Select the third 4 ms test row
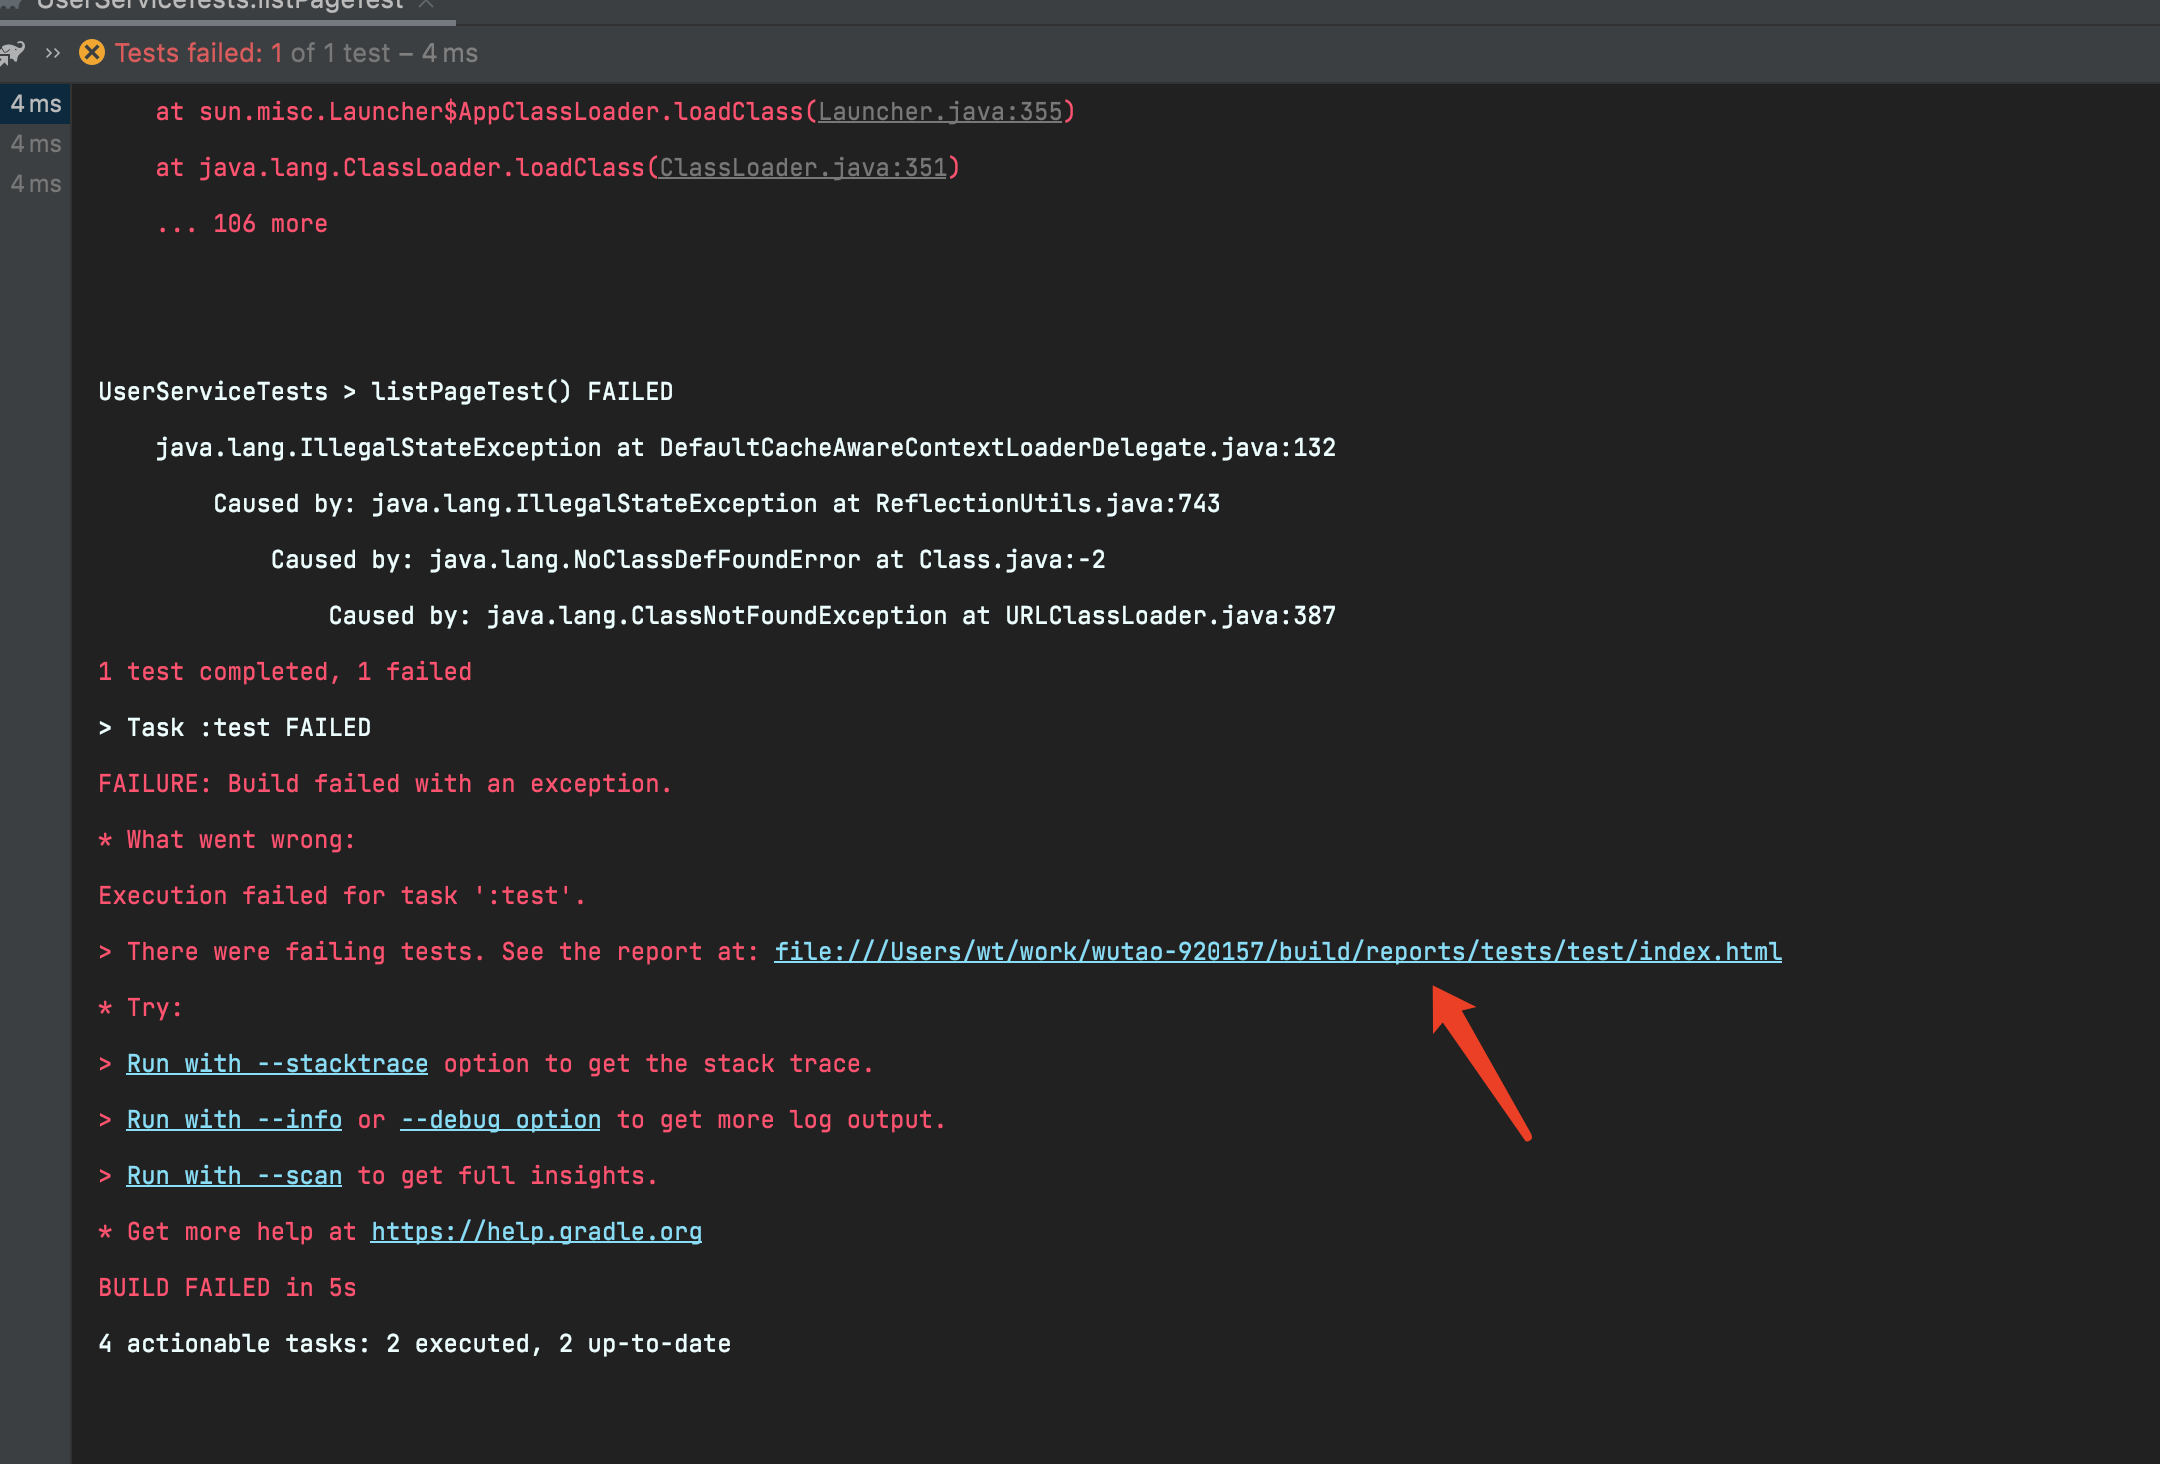2160x1464 pixels. coord(36,184)
